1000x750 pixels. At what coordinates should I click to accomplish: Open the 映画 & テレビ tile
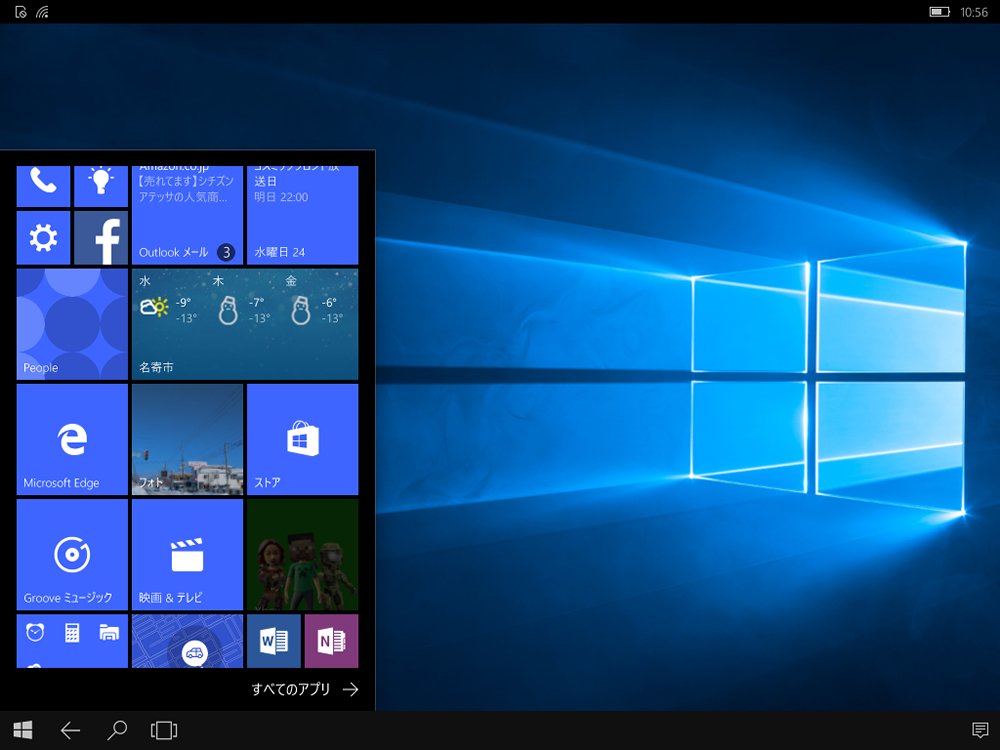tap(188, 555)
